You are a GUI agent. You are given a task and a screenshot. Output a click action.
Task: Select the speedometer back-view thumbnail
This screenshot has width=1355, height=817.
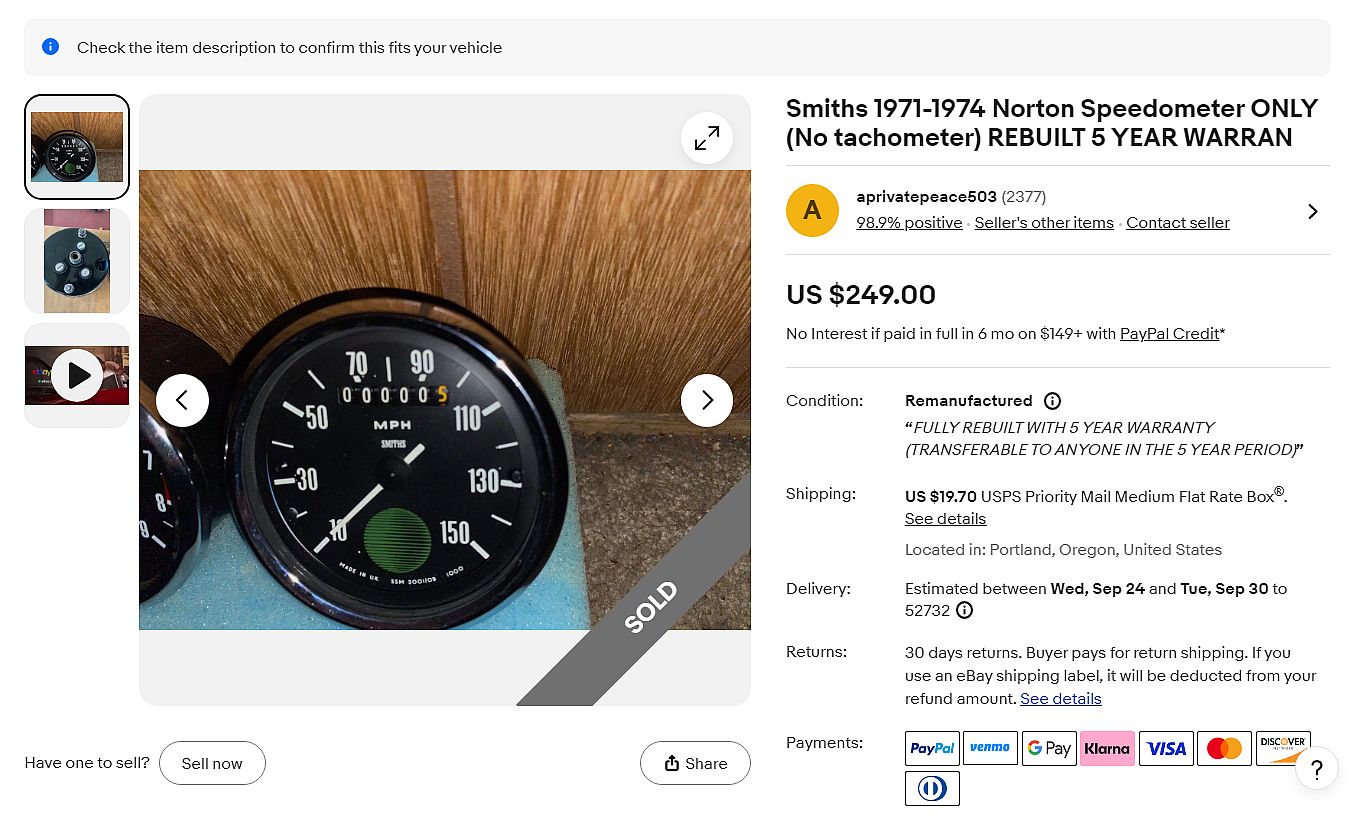pyautogui.click(x=76, y=260)
